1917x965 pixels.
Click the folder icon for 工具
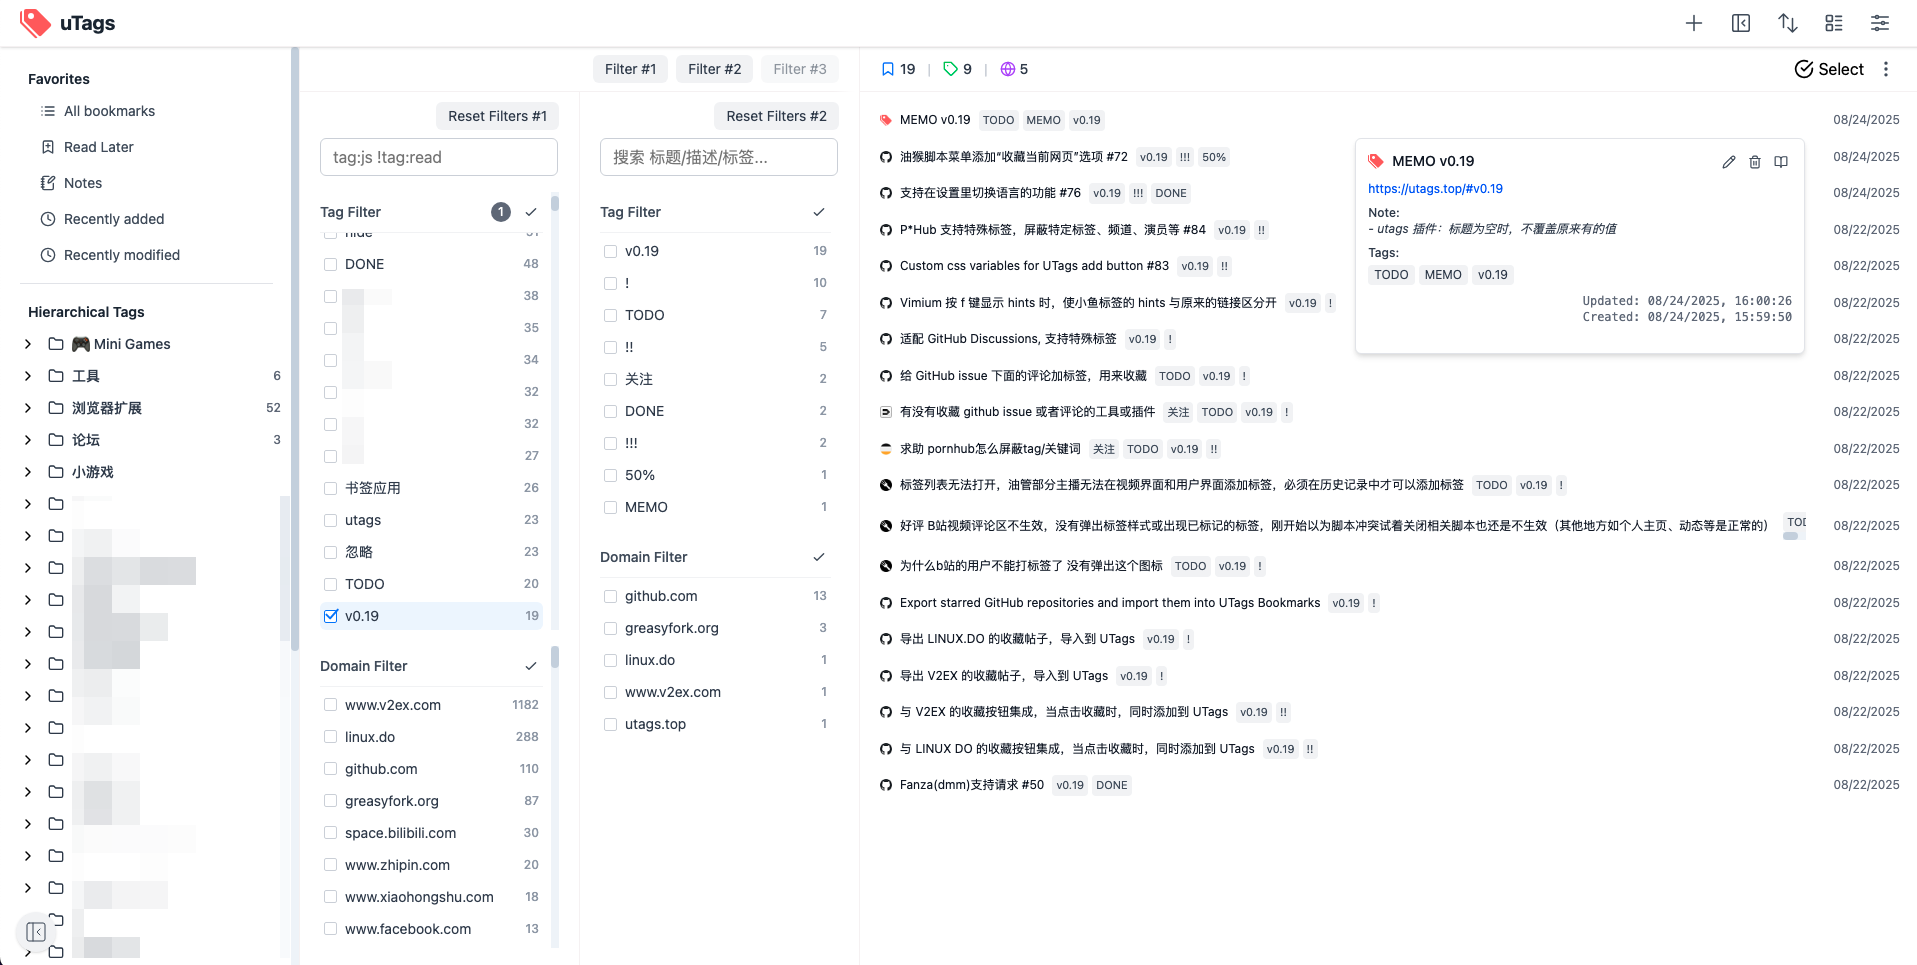56,376
